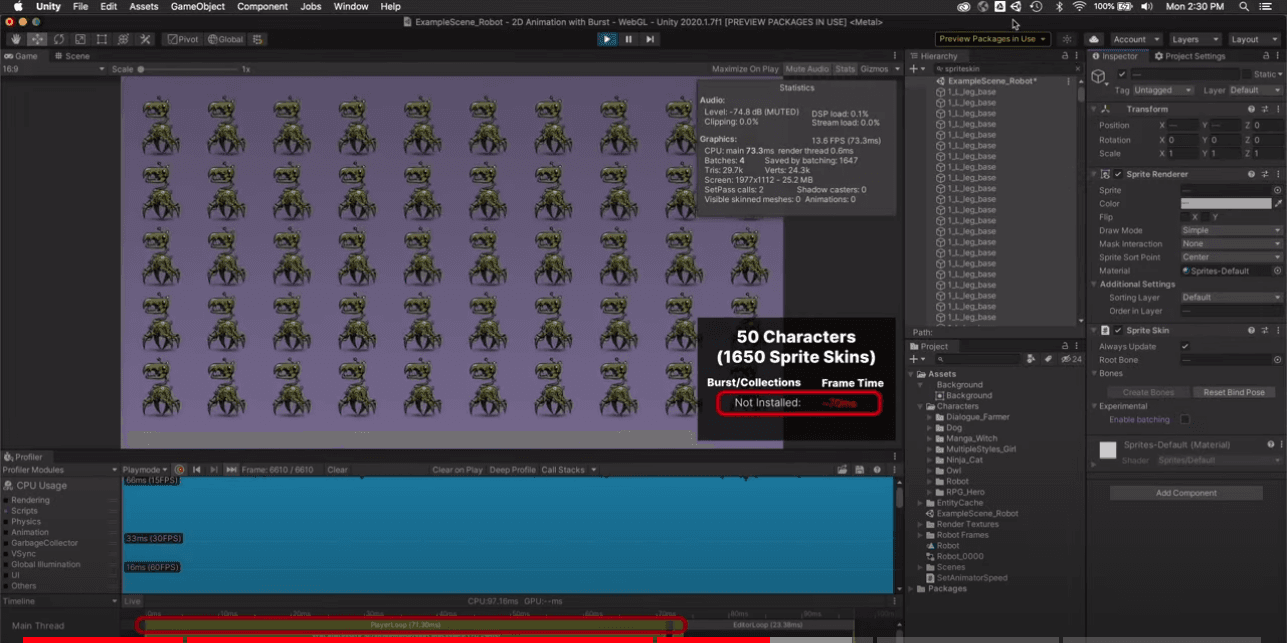Toggle the Profiler record button

[x=180, y=469]
